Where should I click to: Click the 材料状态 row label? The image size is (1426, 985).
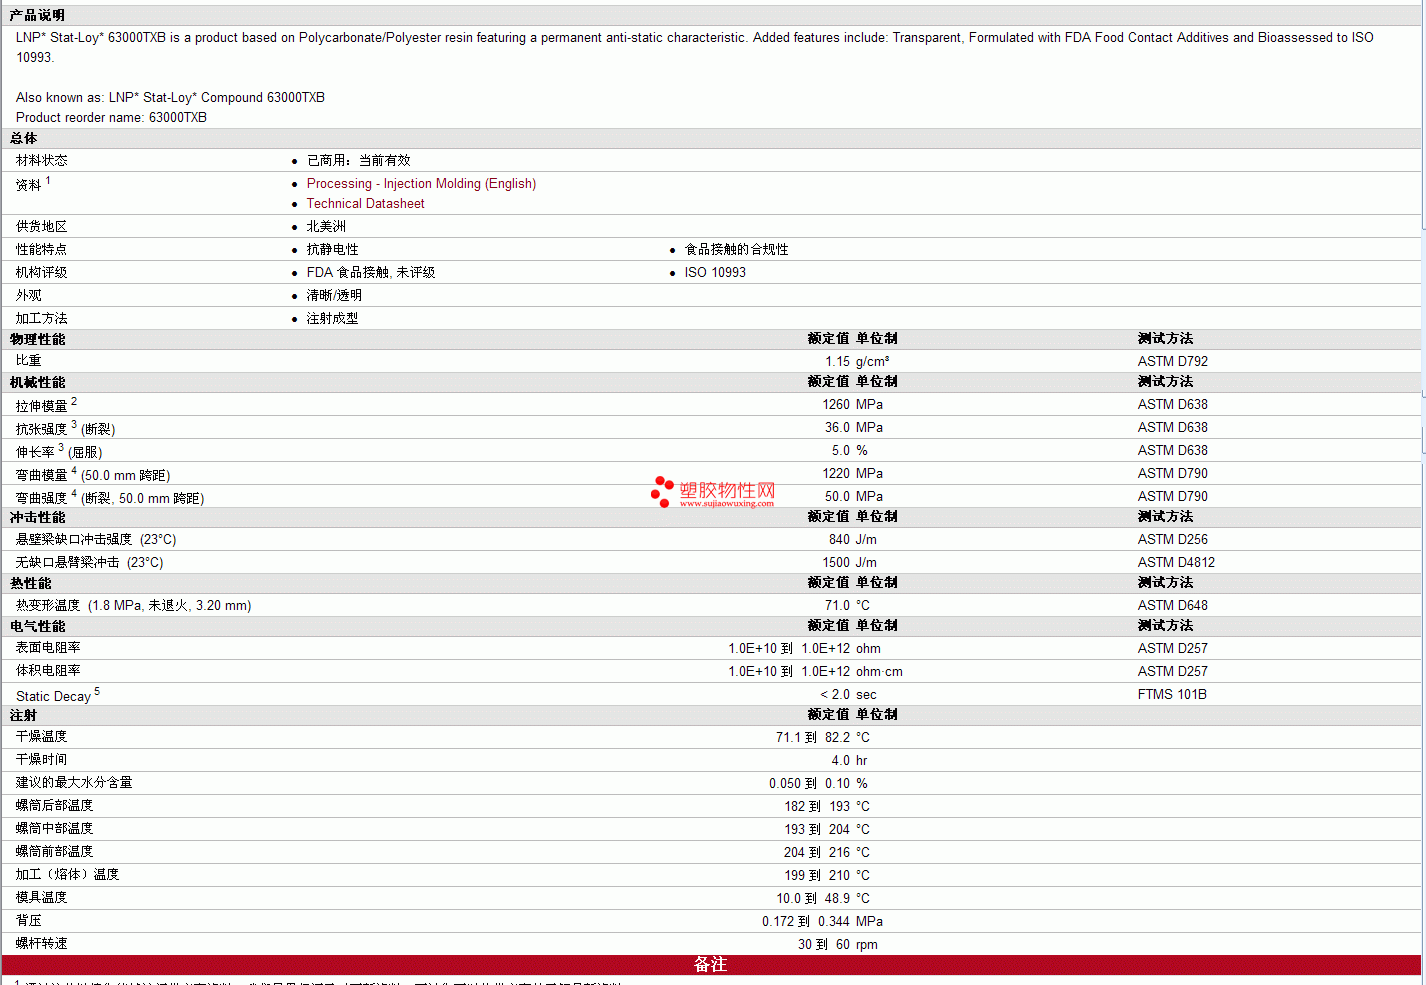(42, 161)
